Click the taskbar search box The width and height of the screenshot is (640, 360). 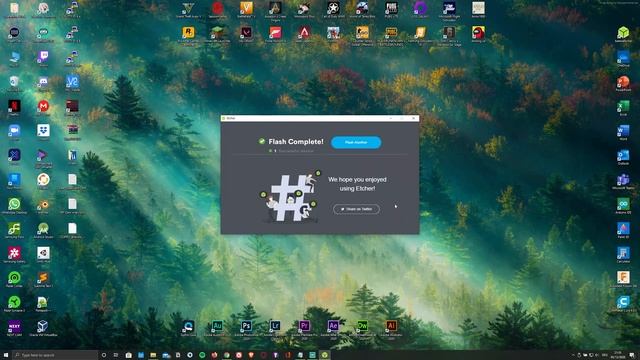56,355
